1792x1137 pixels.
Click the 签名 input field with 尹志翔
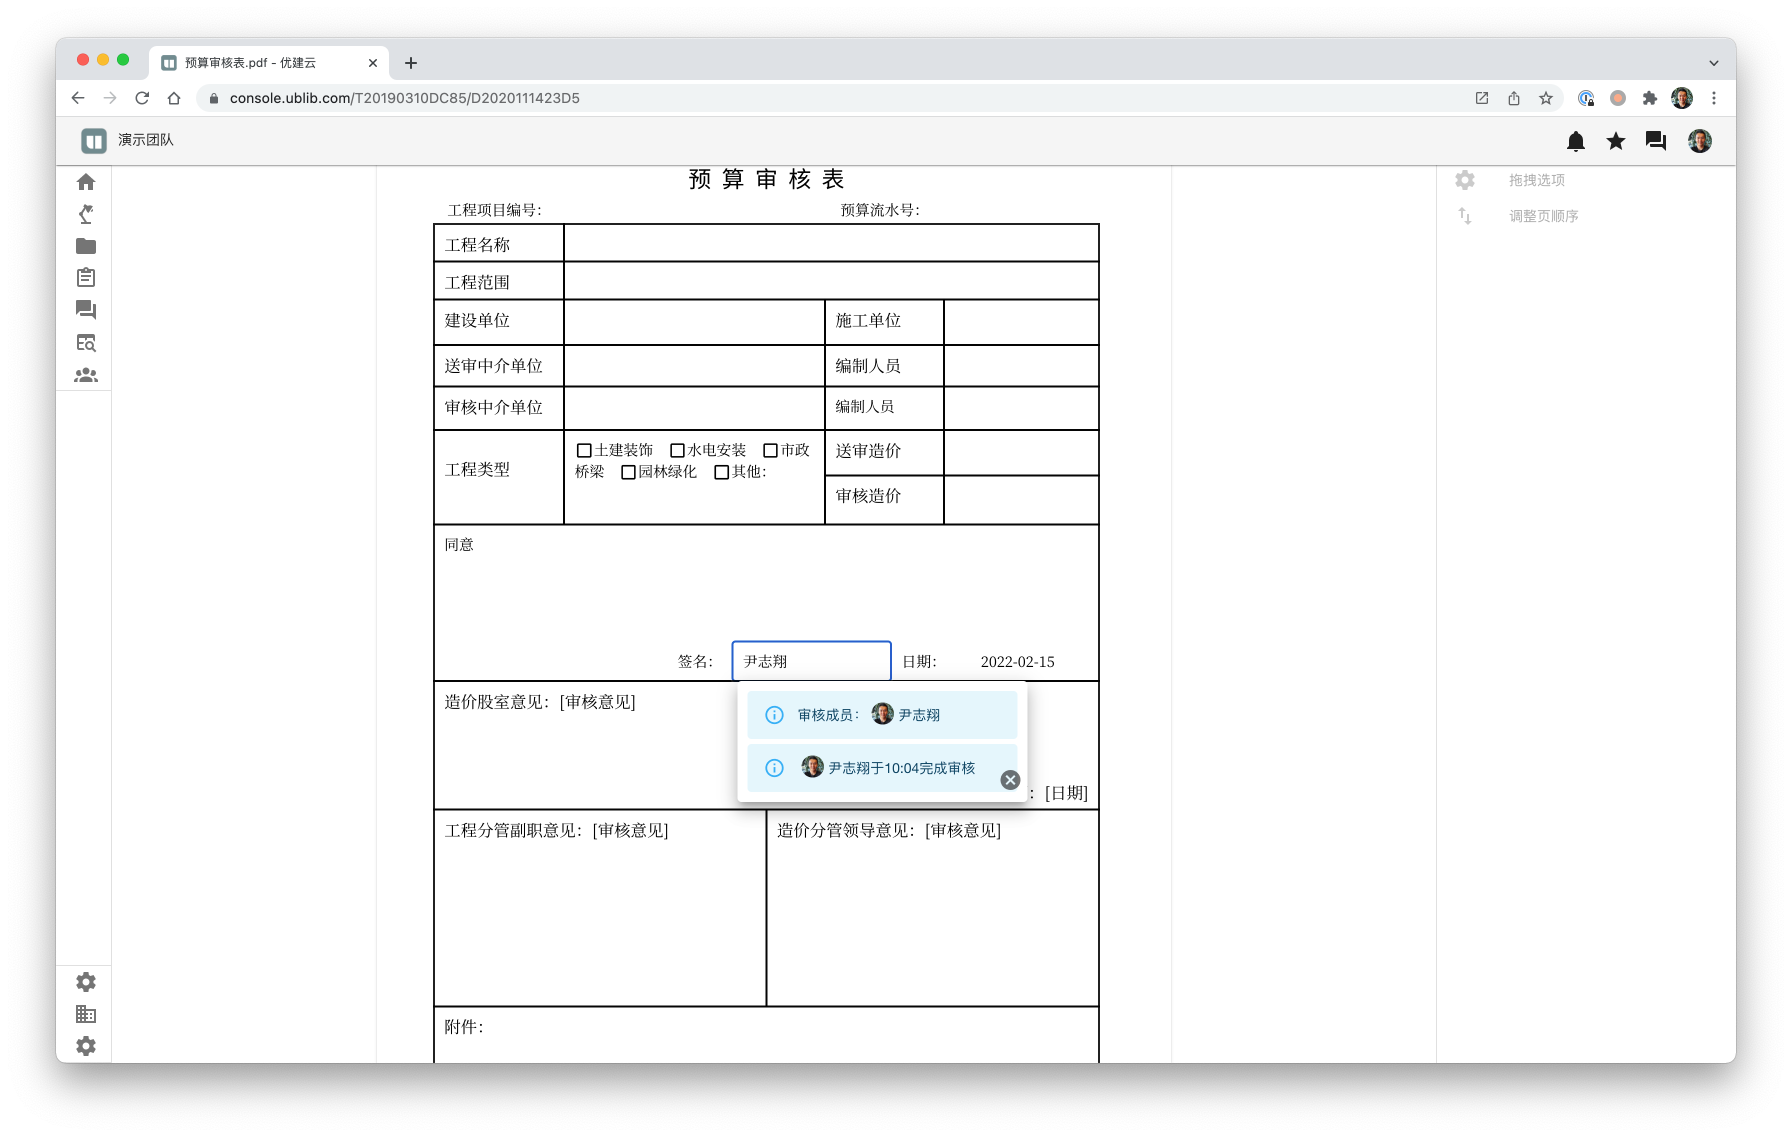[x=811, y=661]
